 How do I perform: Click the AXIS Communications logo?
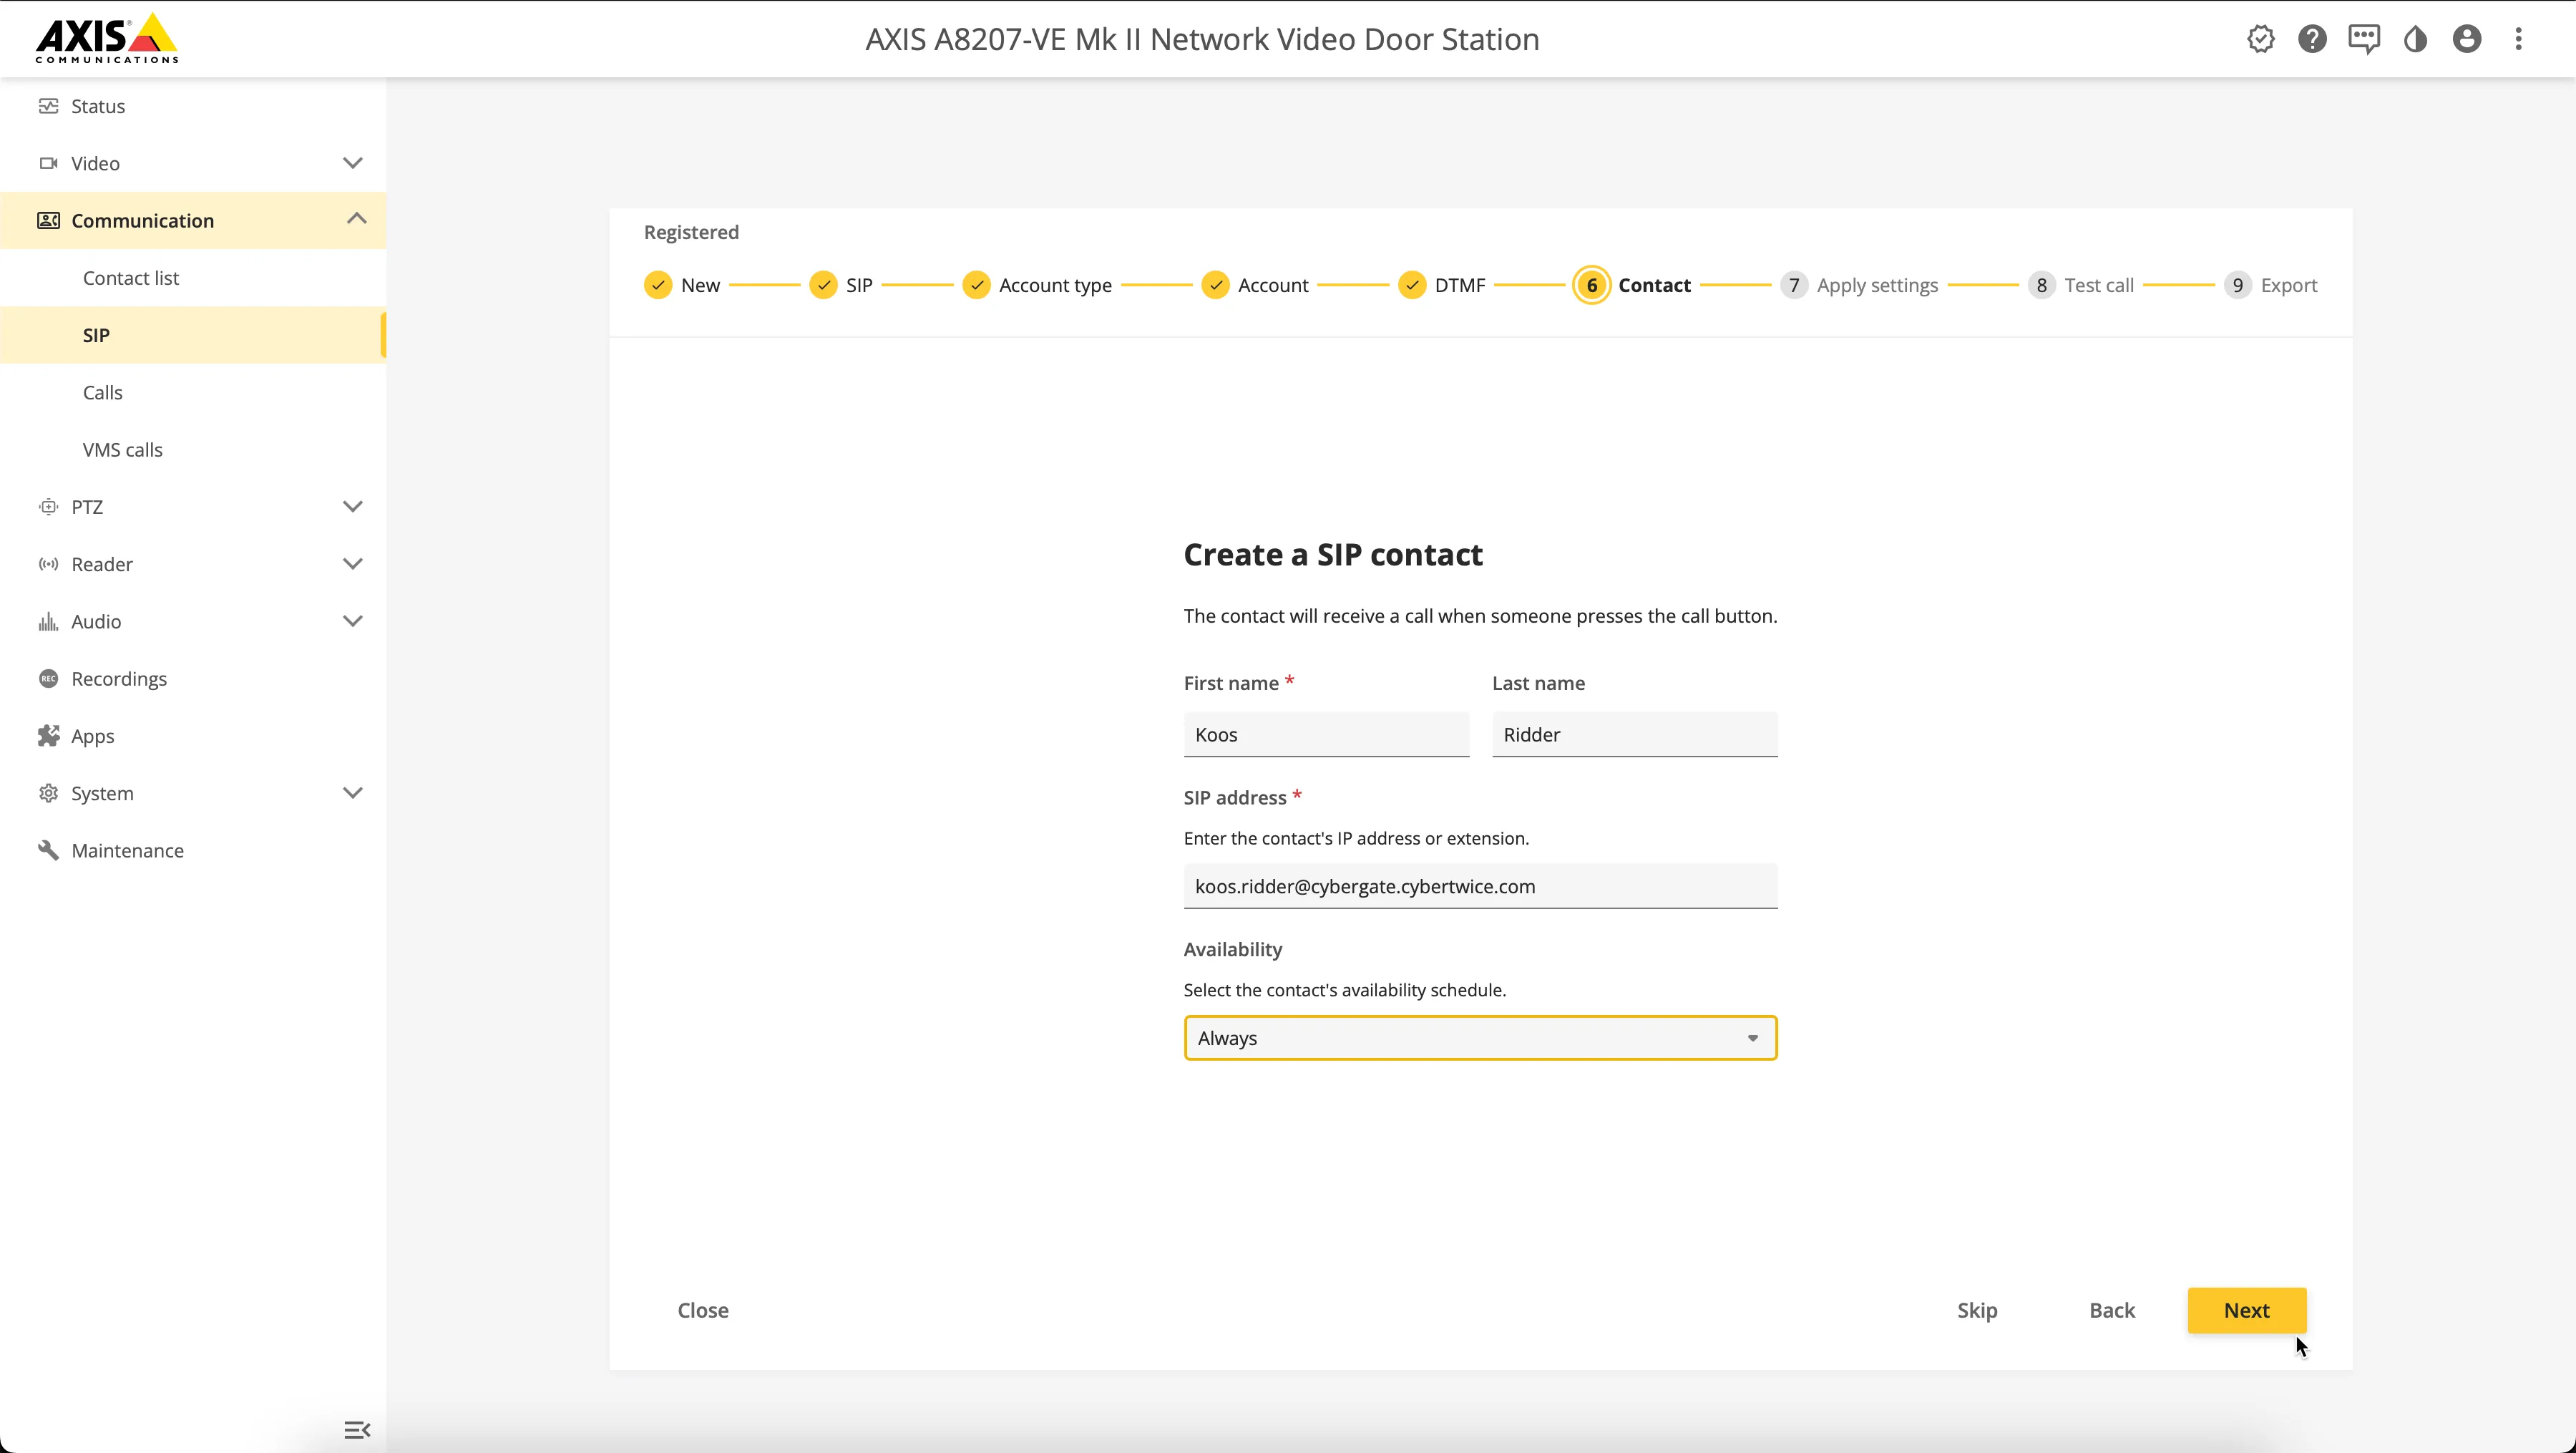(x=107, y=38)
